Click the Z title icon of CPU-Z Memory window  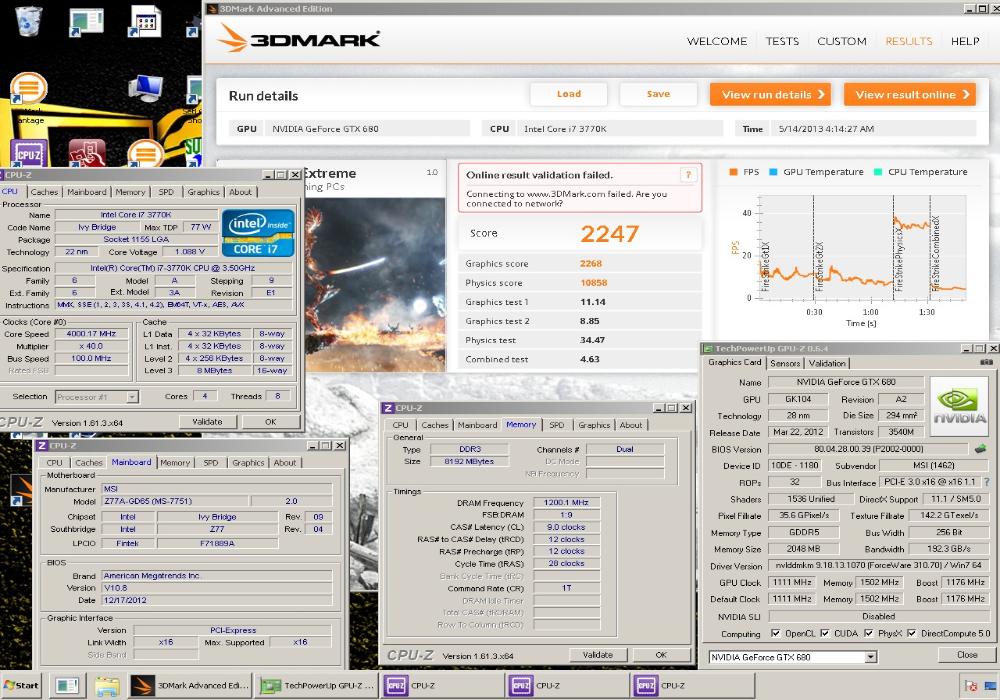(x=388, y=408)
